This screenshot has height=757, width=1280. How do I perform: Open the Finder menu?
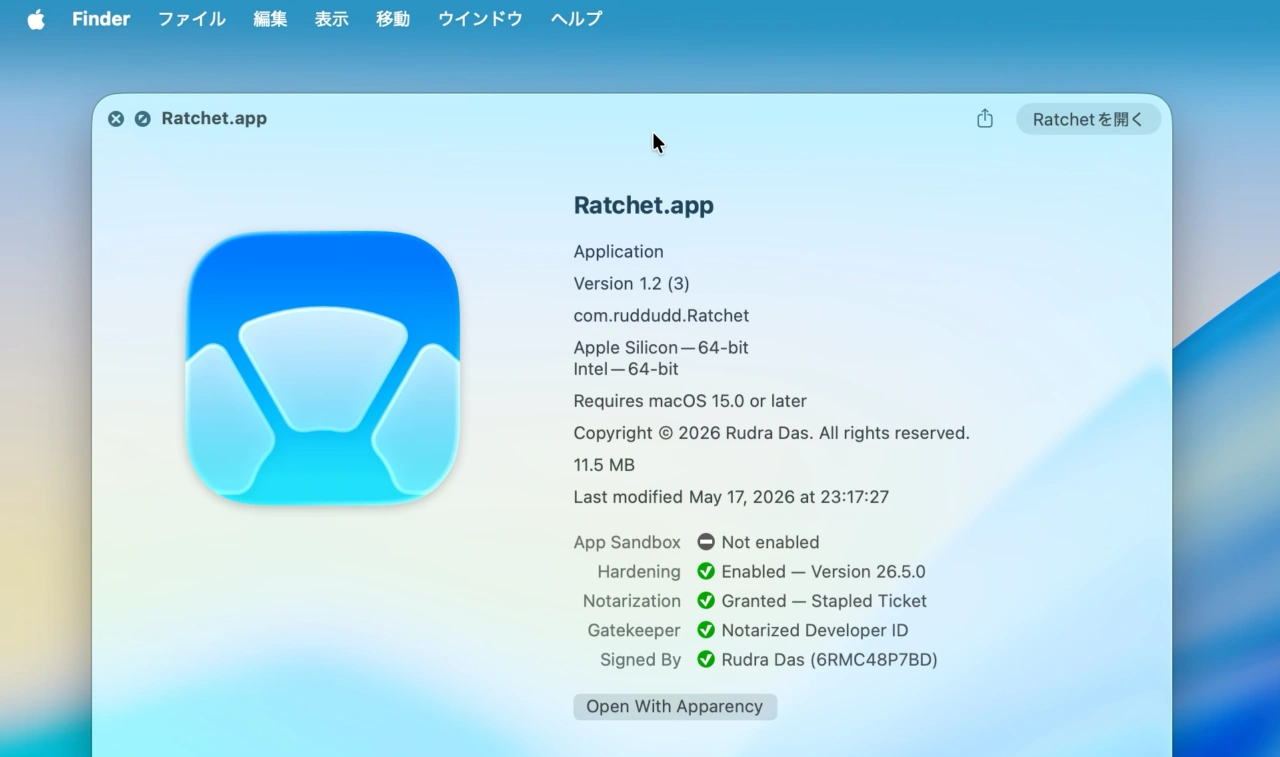click(x=101, y=19)
